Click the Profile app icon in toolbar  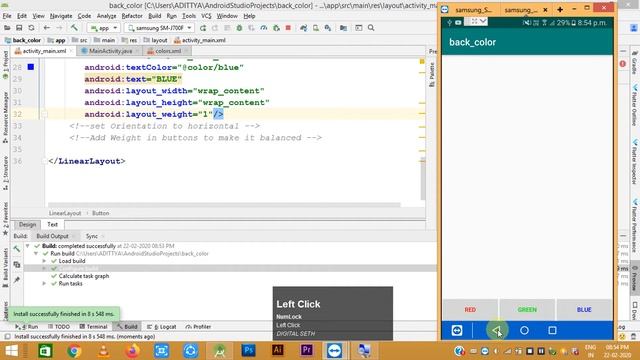264,28
